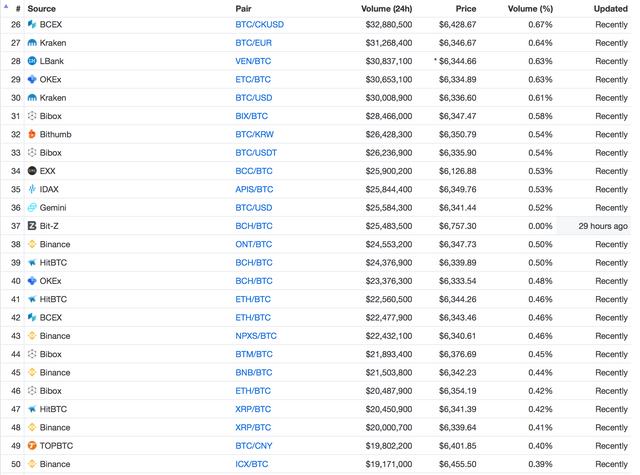The image size is (640, 475).
Task: Open the Gemini exchange name in row 36
Action: point(53,207)
